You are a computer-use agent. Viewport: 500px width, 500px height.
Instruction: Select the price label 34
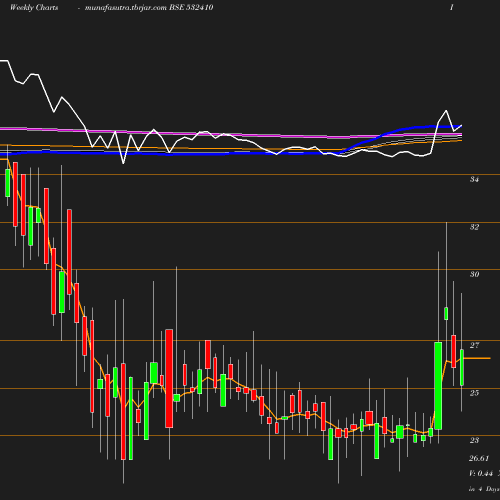(474, 179)
